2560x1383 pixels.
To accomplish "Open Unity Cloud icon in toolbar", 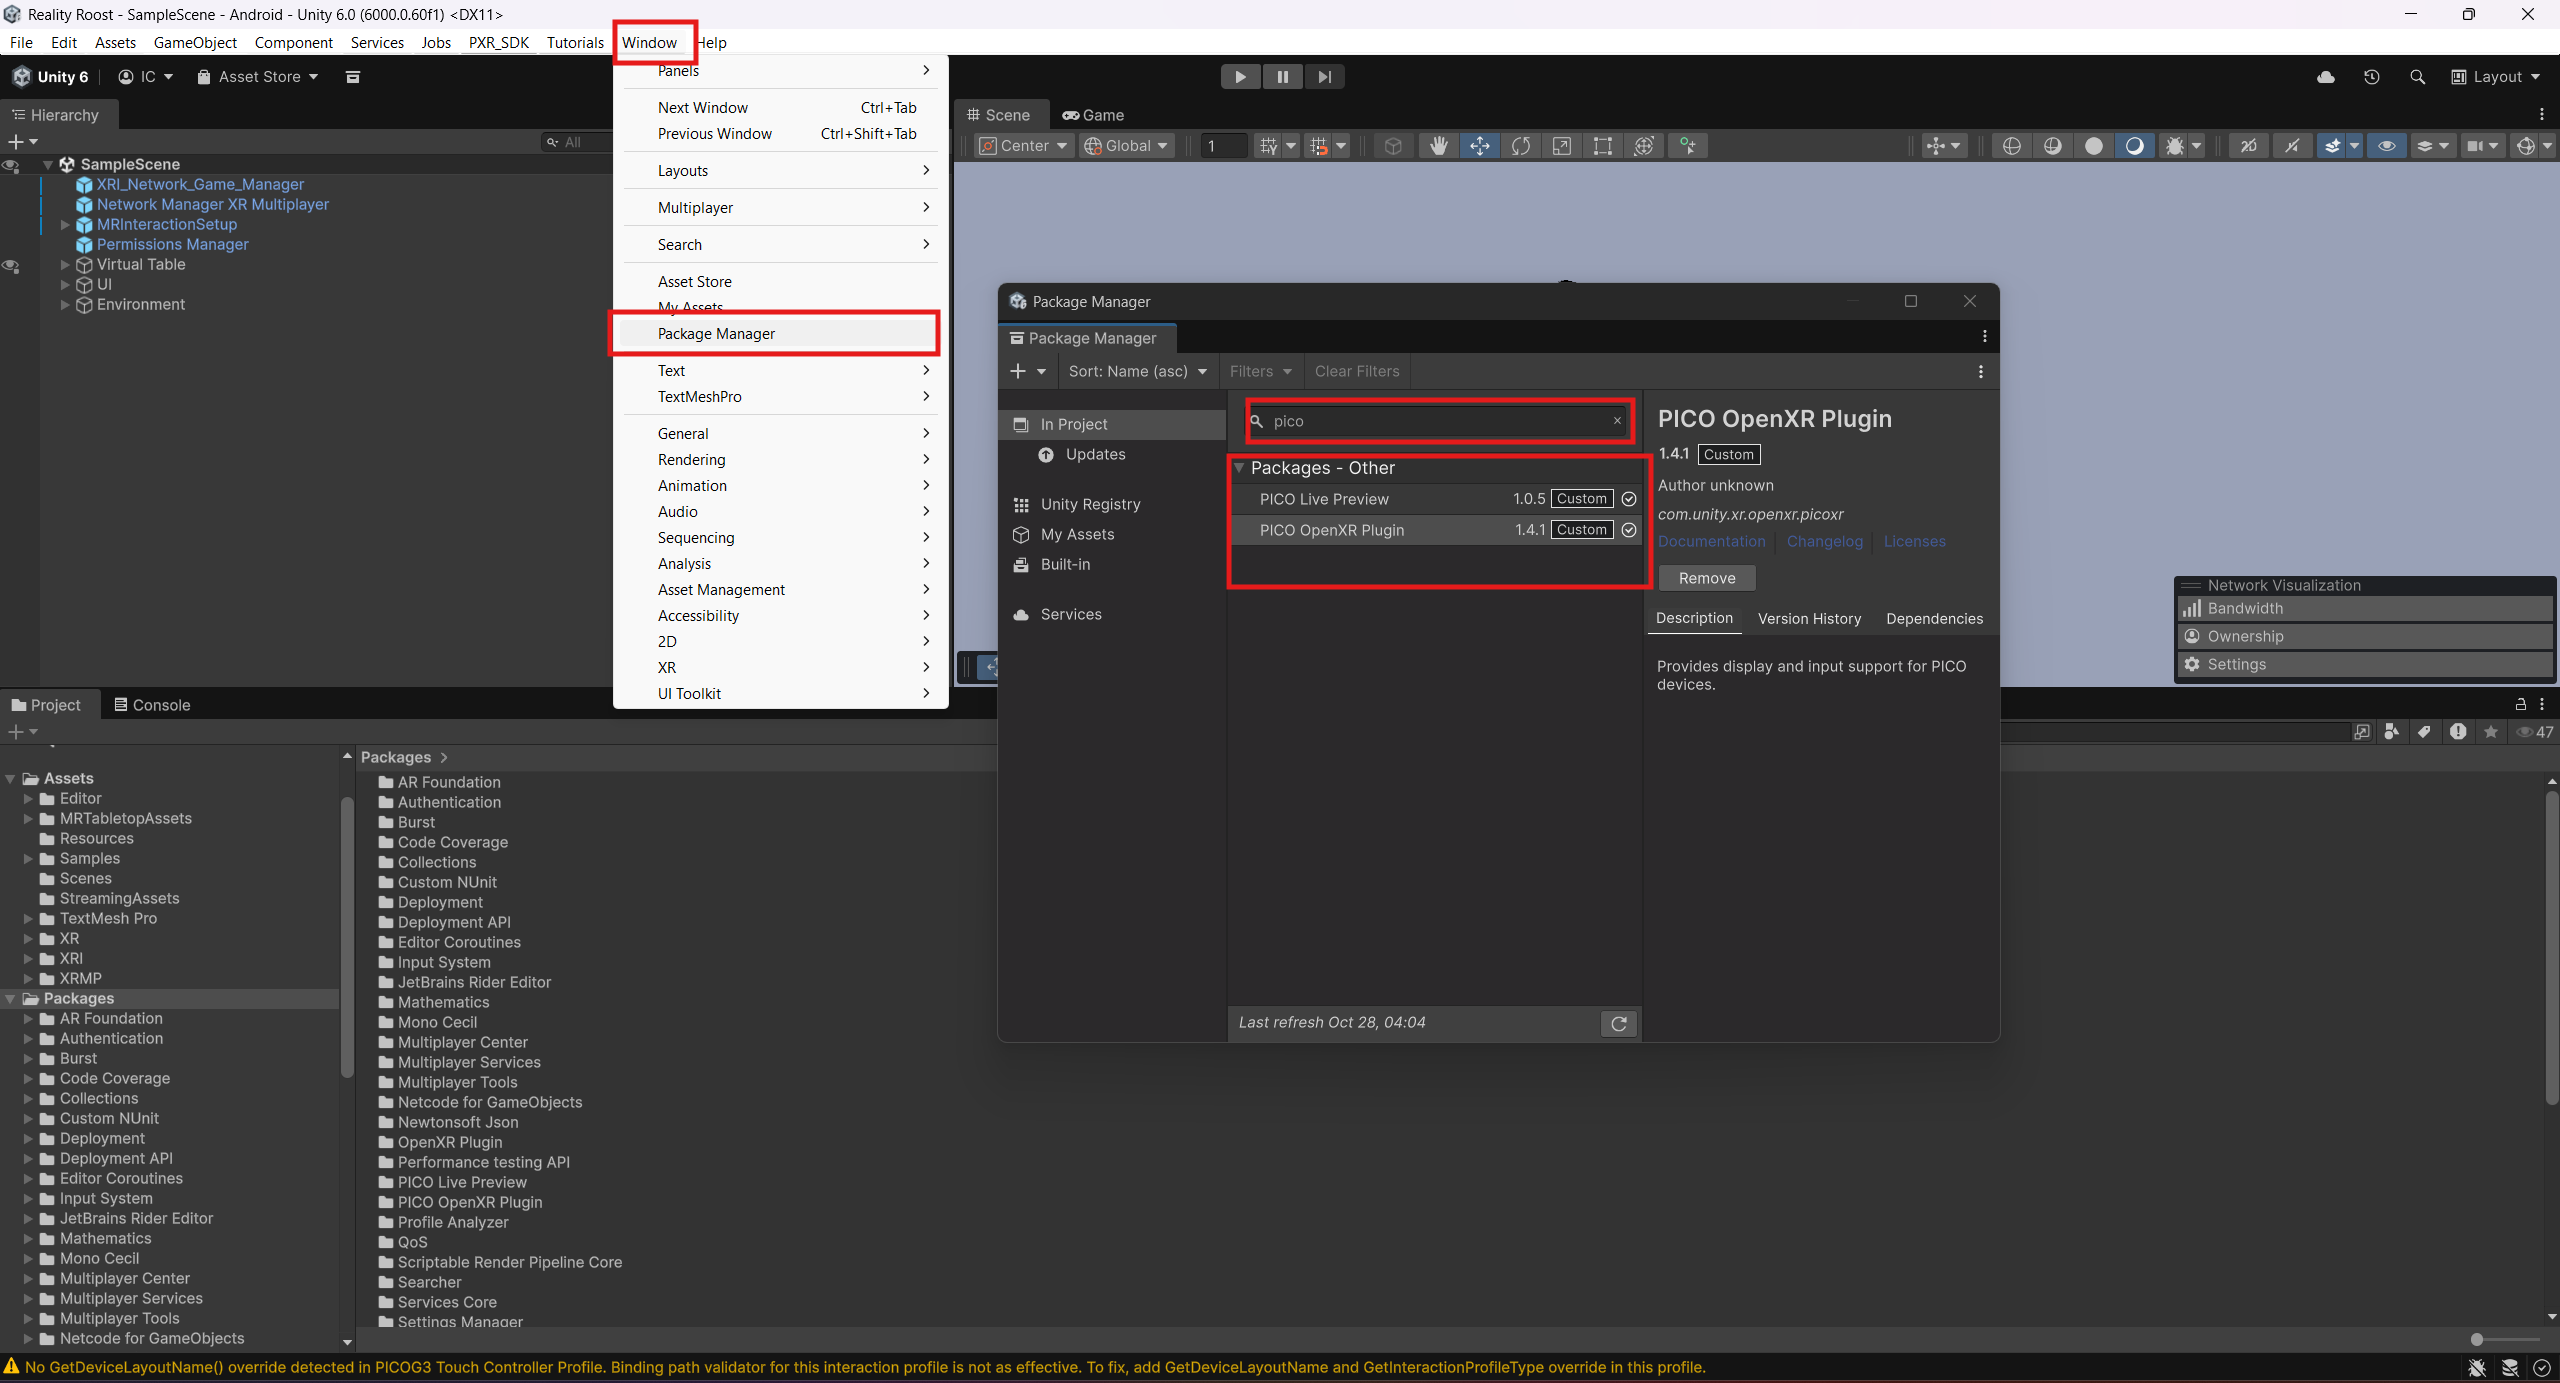I will [2326, 77].
